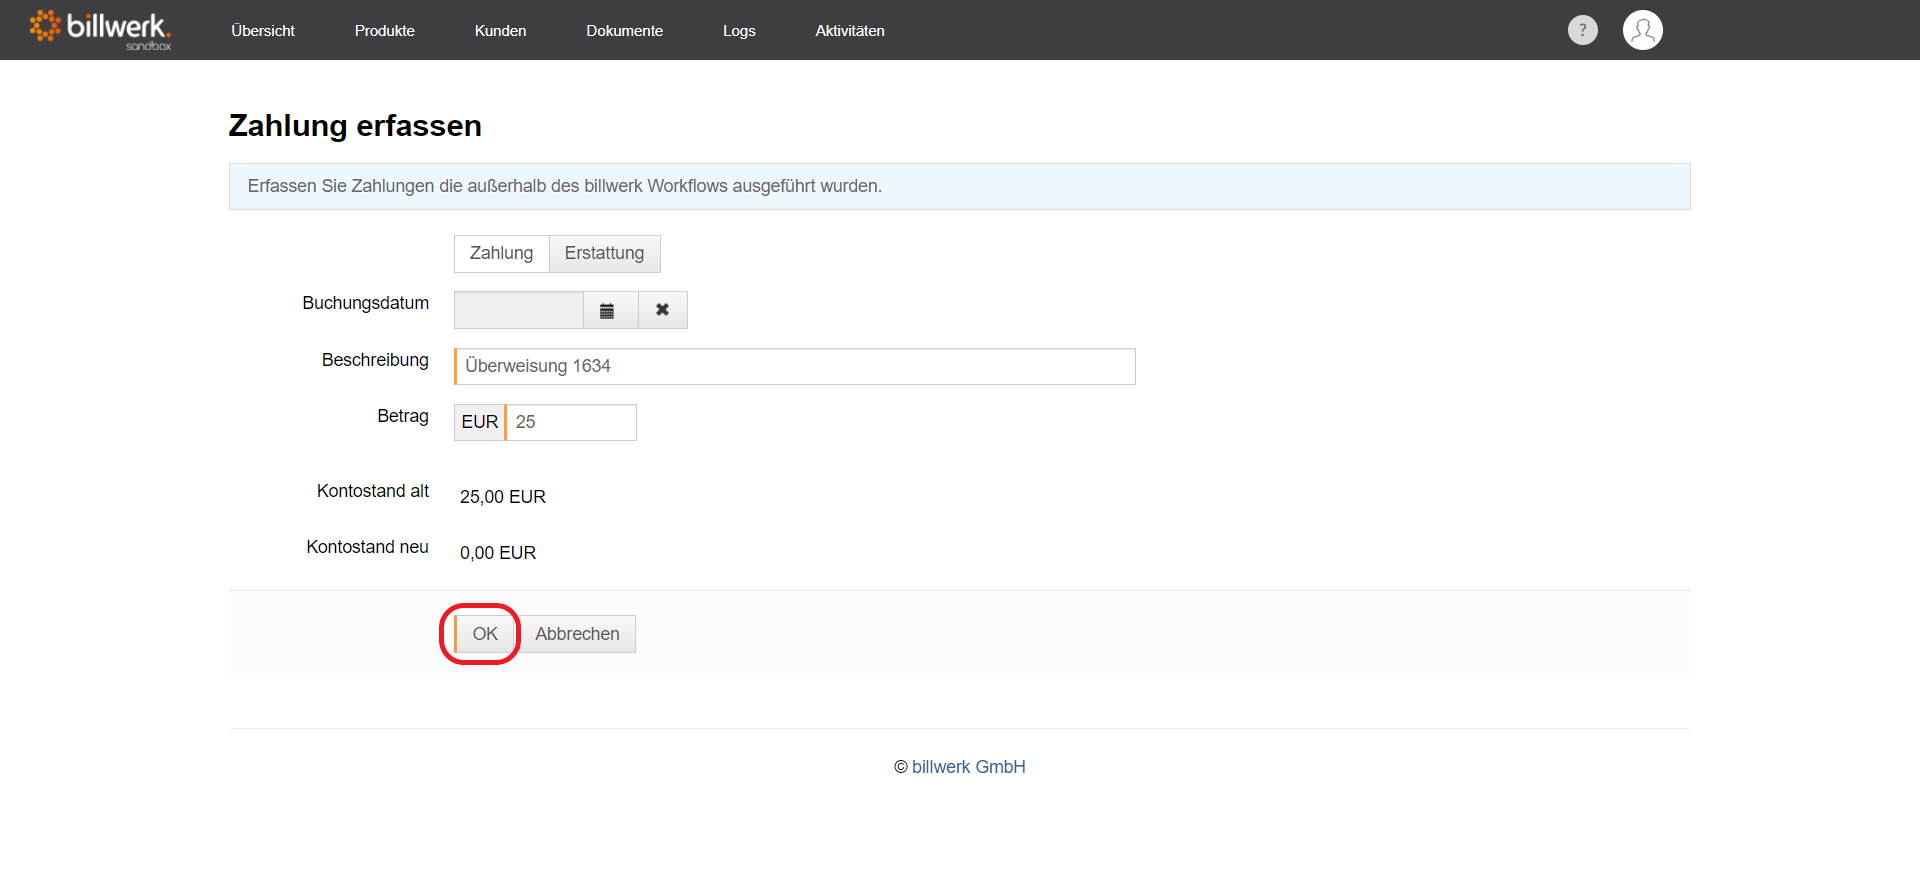Open the help question mark icon
Viewport: 1920px width, 872px height.
pyautogui.click(x=1582, y=30)
